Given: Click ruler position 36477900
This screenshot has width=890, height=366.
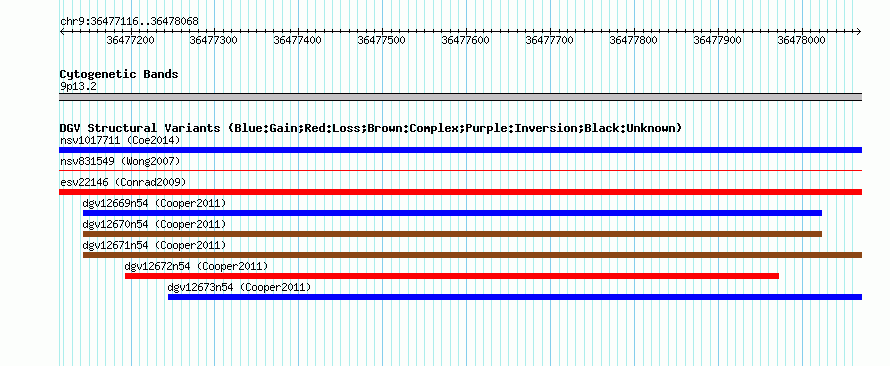Looking at the screenshot, I should (x=718, y=40).
